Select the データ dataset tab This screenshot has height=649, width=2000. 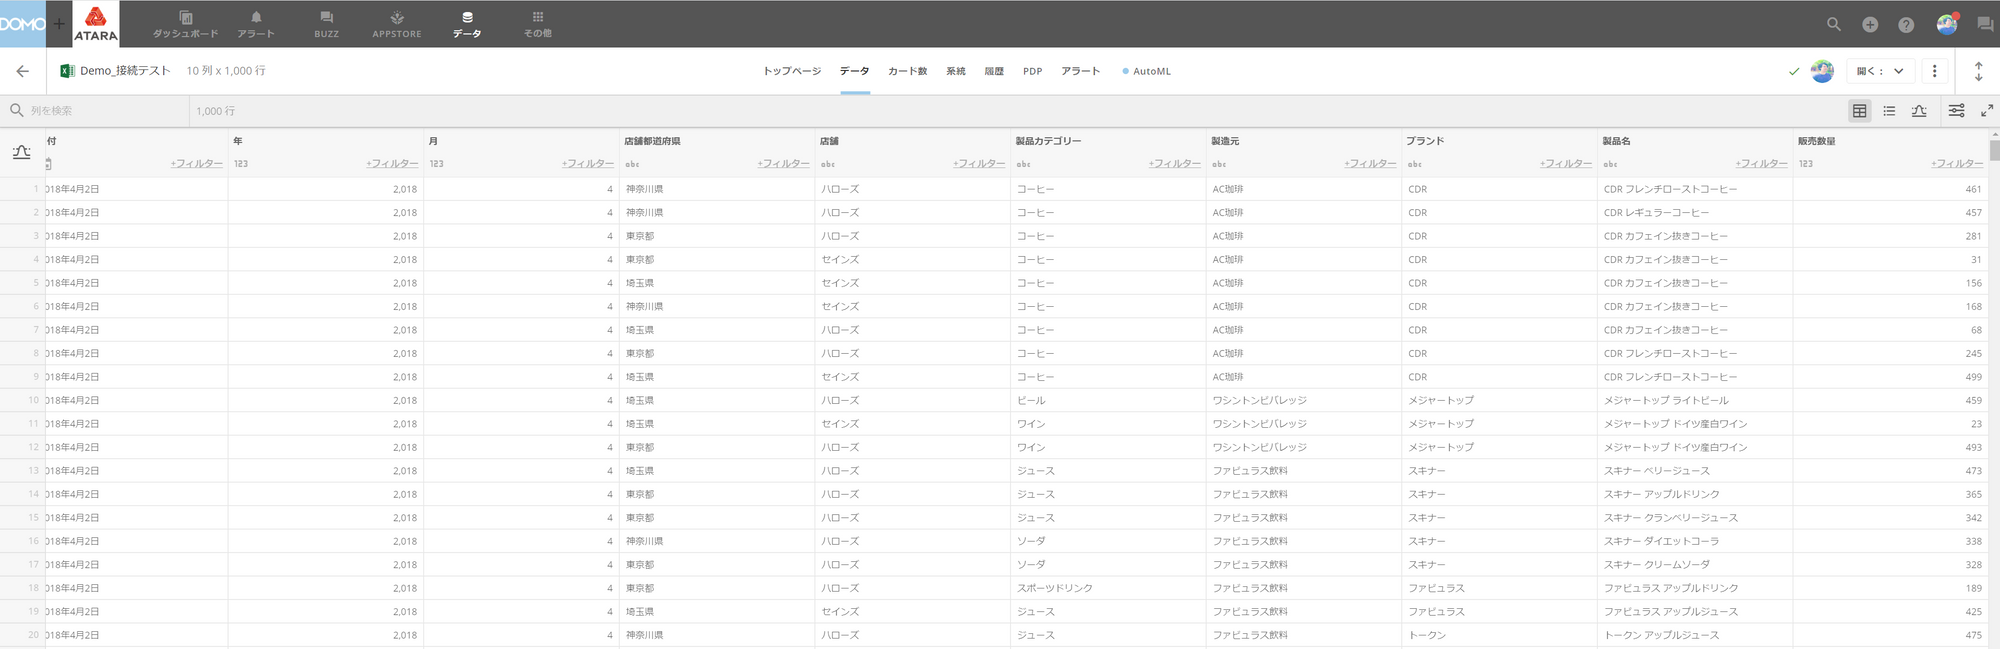[854, 71]
